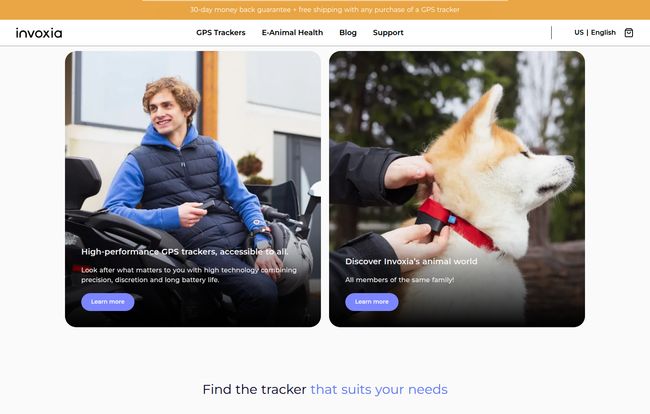
Task: Open the dog with red collar image
Action: point(457,189)
